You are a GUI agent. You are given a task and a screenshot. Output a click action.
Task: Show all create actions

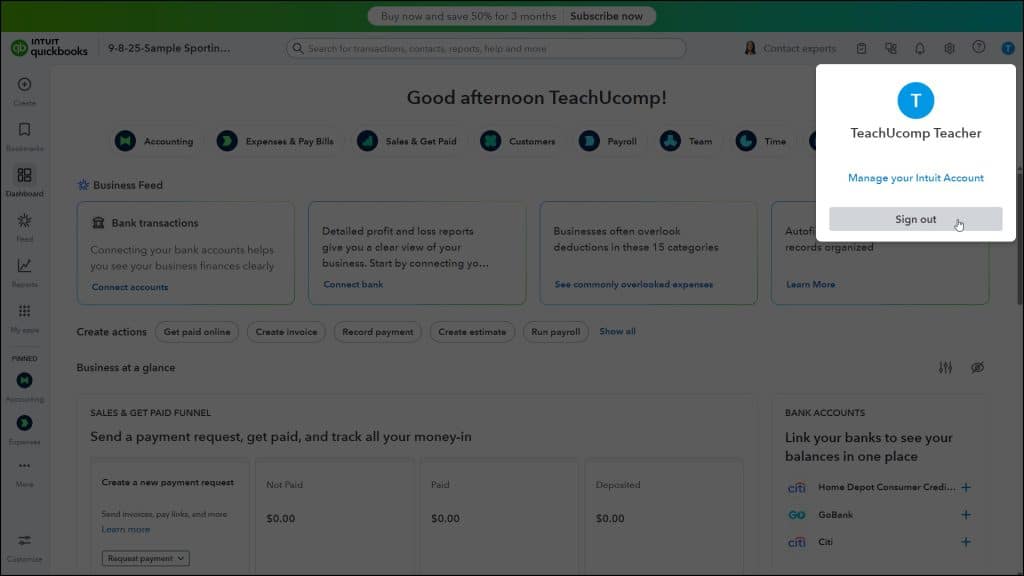617,331
